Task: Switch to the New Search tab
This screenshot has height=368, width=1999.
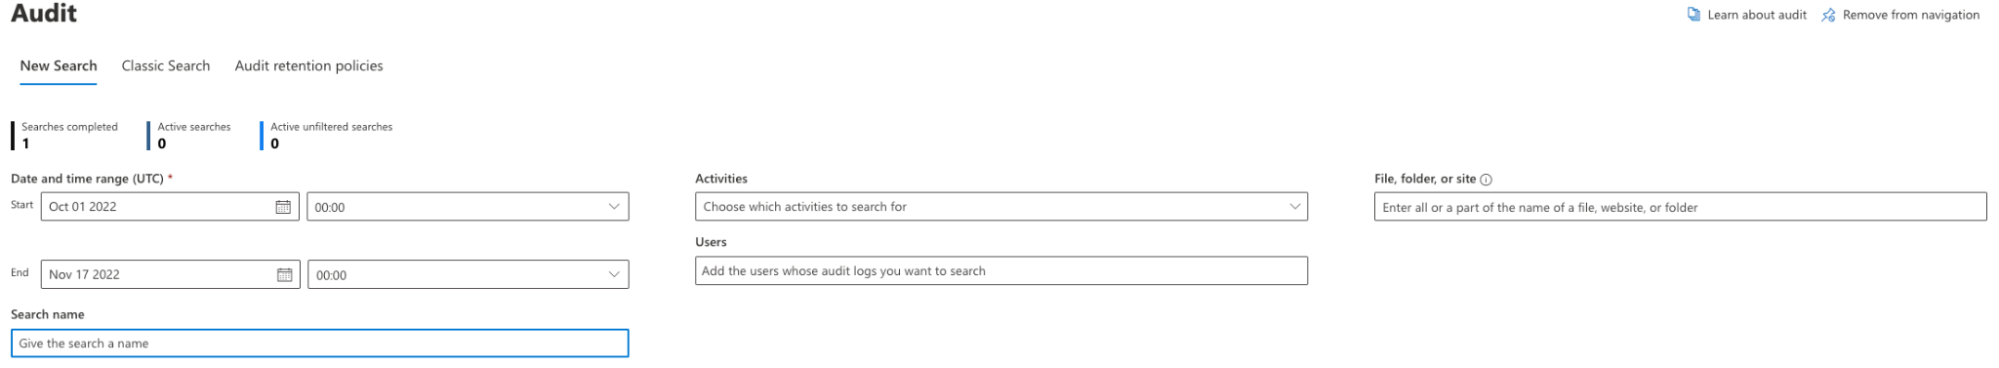Action: [x=58, y=66]
